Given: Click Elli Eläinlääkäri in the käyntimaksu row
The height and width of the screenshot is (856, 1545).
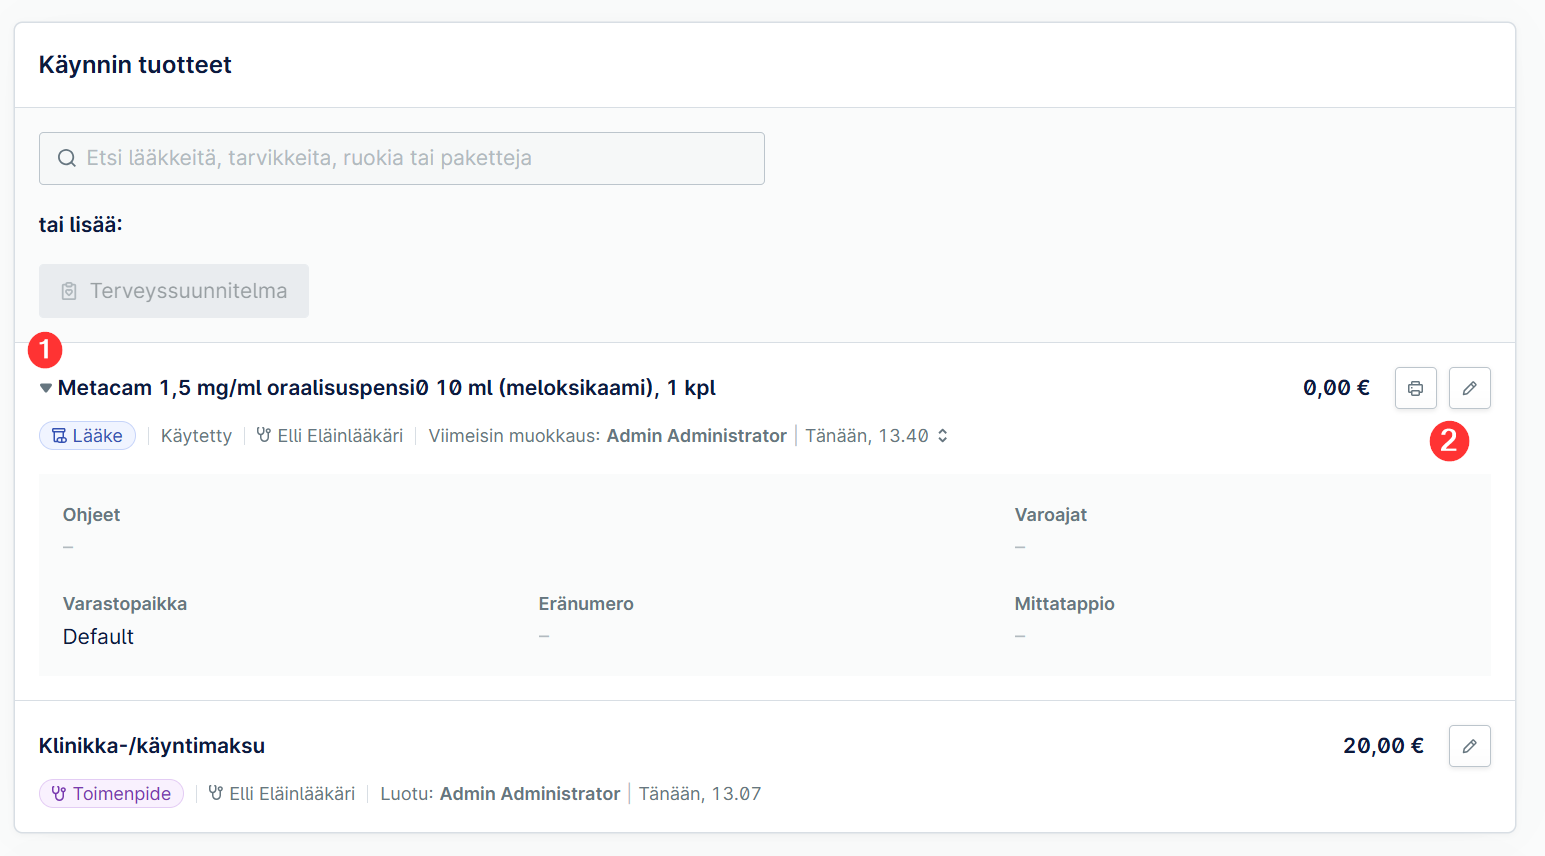Looking at the screenshot, I should pyautogui.click(x=292, y=794).
